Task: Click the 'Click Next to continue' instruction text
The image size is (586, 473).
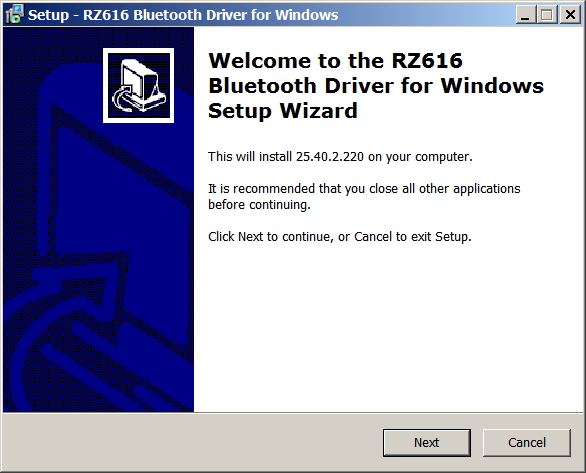Action: click(x=340, y=236)
